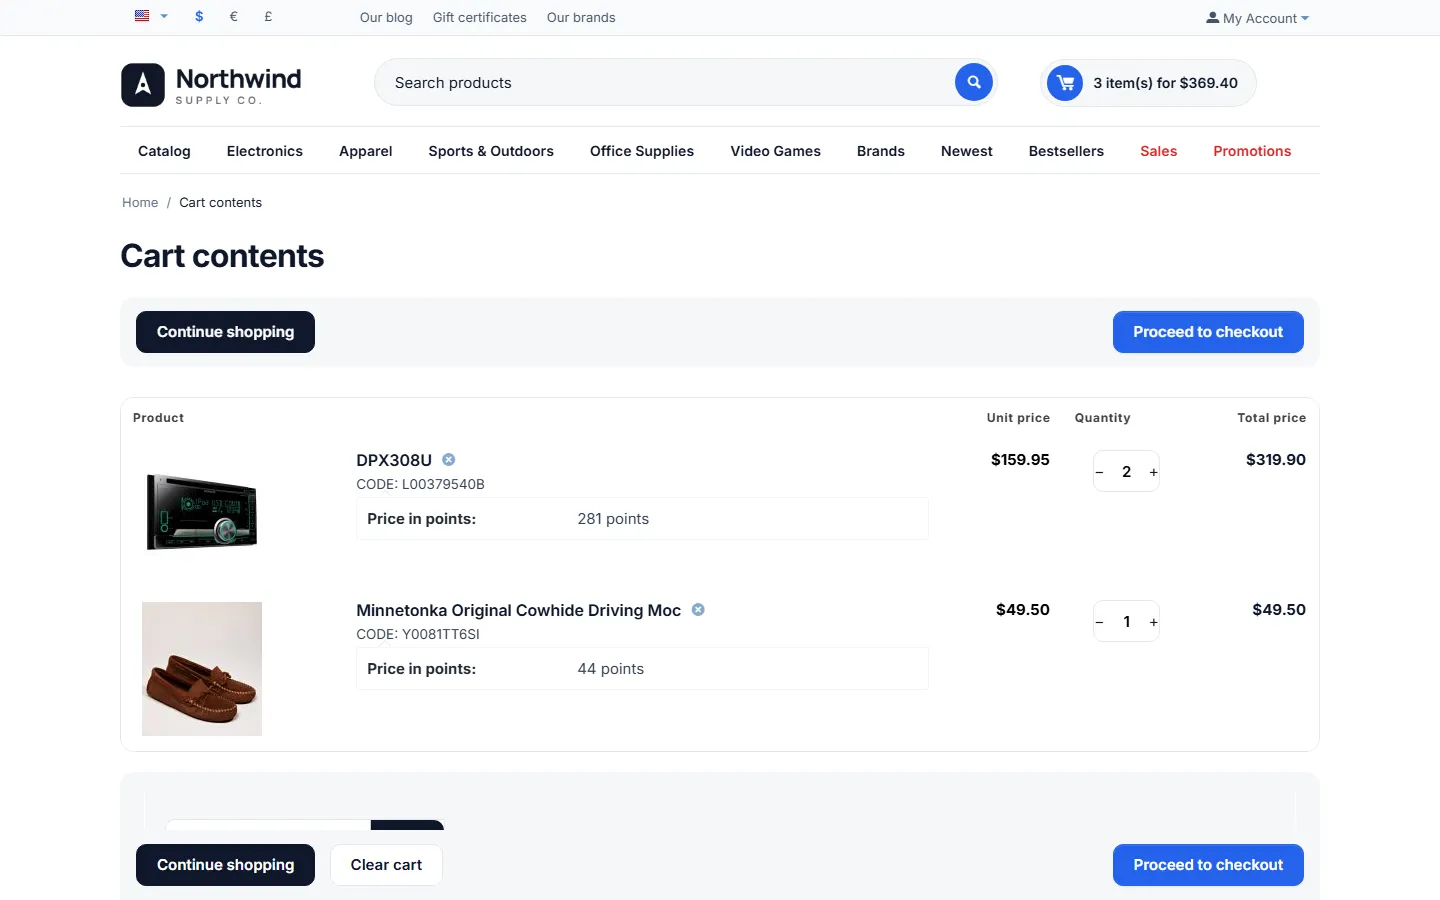The image size is (1440, 900).
Task: Decrease Minnetonka Moc quantity with minus
Action: coord(1100,622)
